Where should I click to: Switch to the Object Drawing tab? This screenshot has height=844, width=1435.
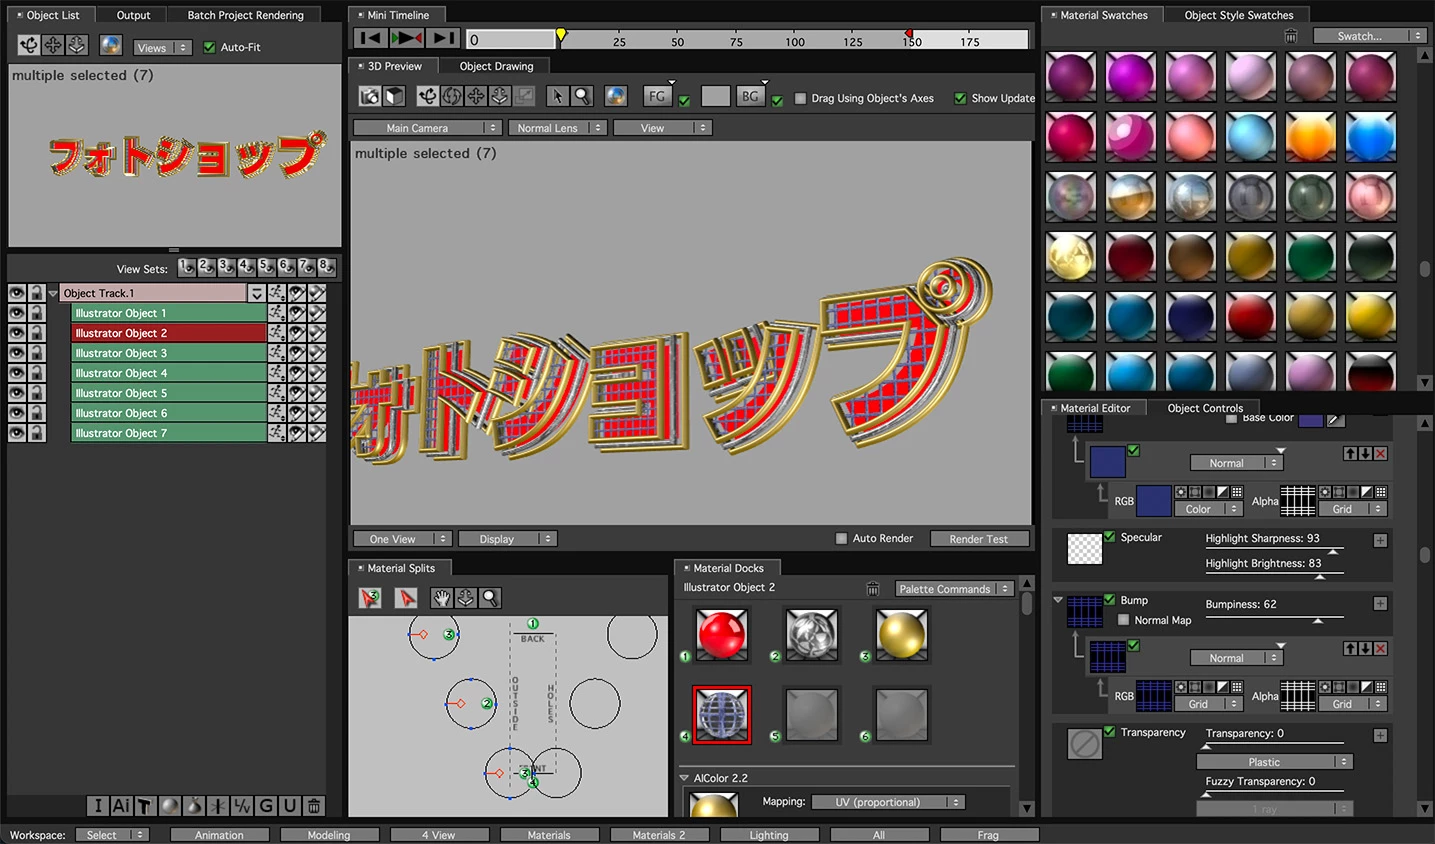(496, 66)
